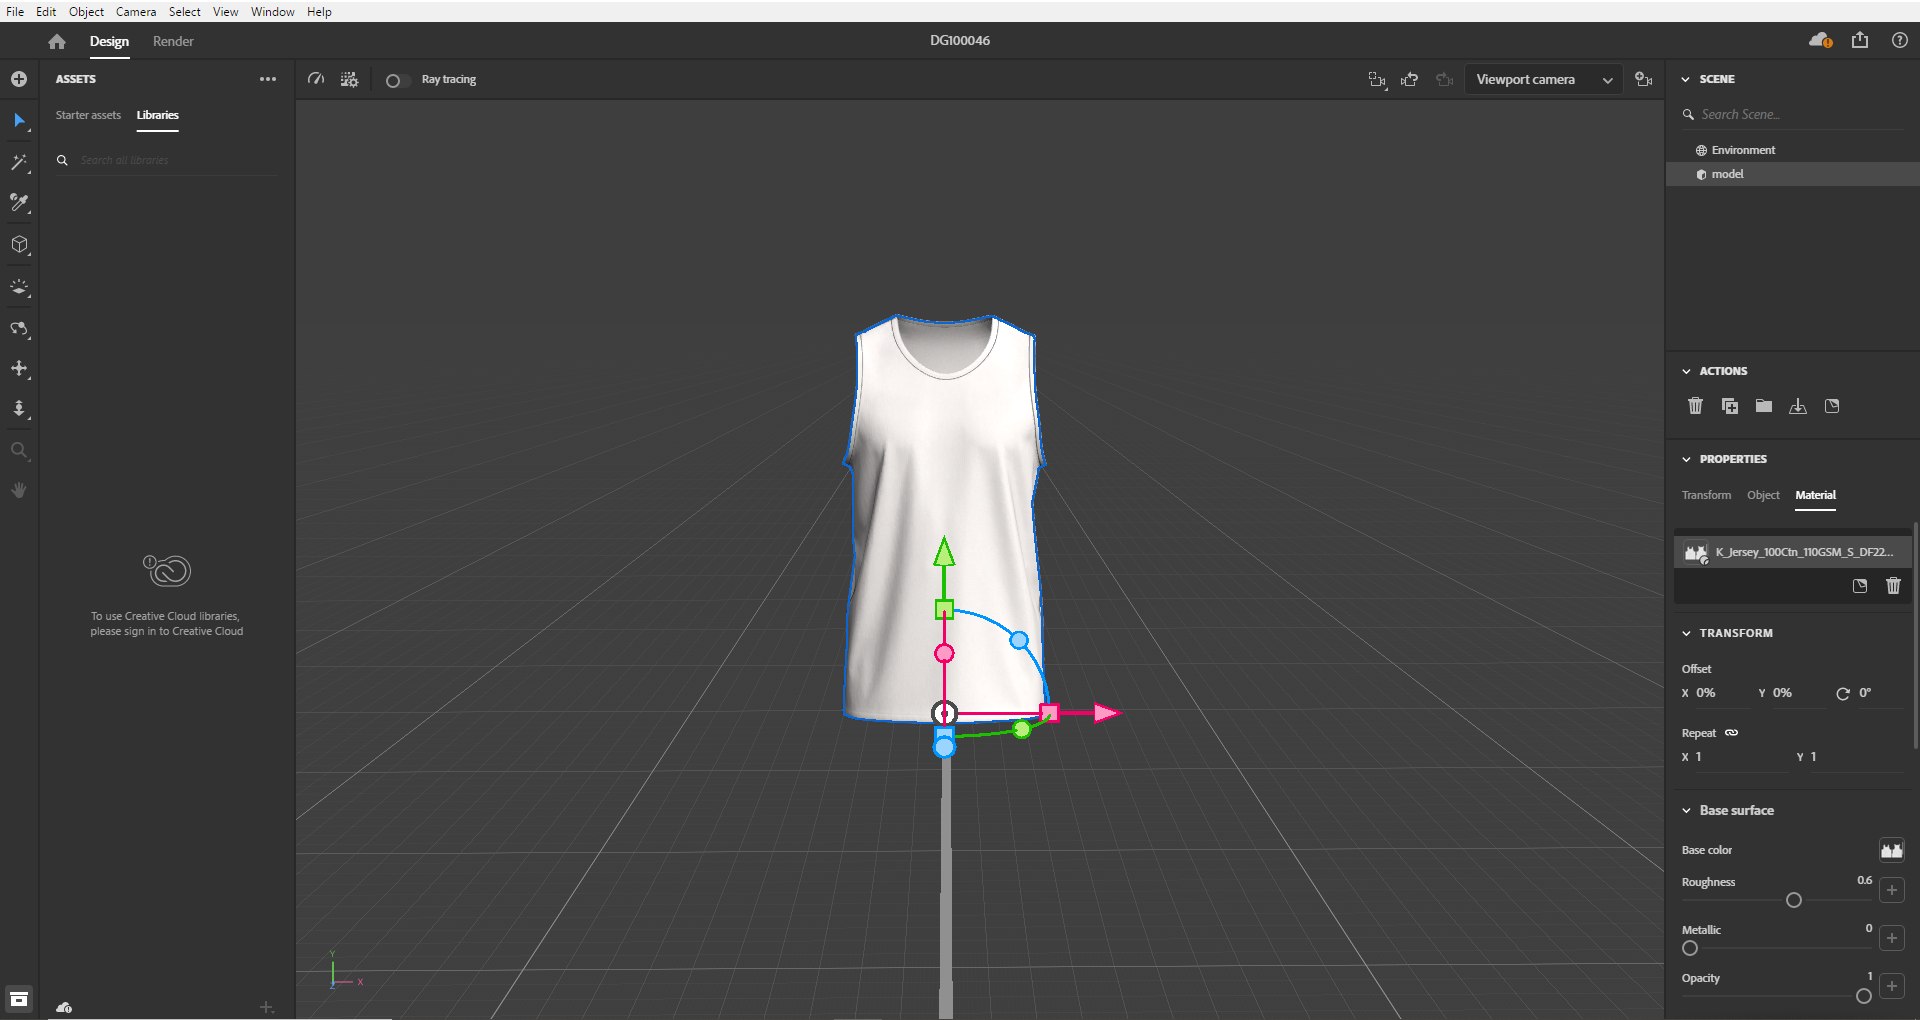Screen dimensions: 1920x1020
Task: Delete the K_Jersey material
Action: coord(1893,586)
